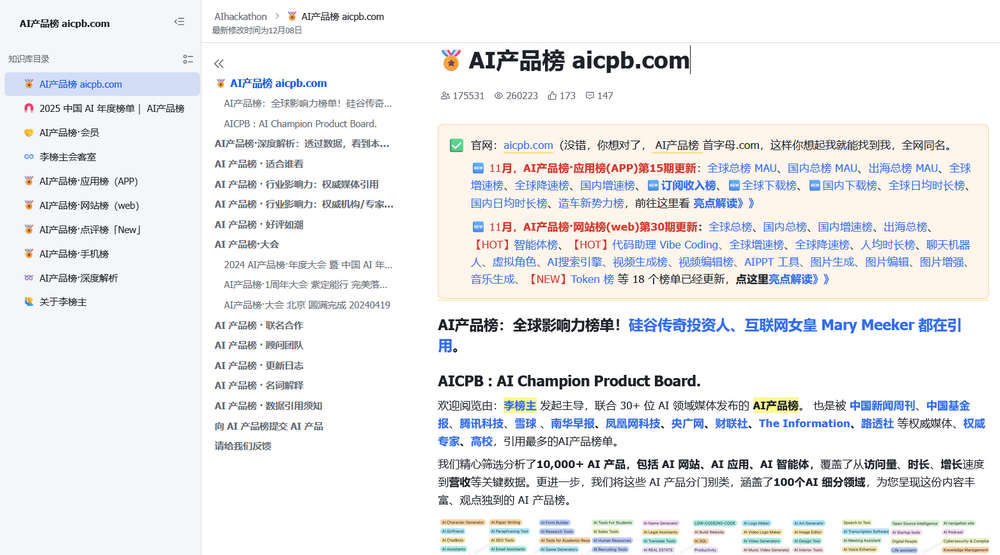Open 造车新势力榜 link

591,204
